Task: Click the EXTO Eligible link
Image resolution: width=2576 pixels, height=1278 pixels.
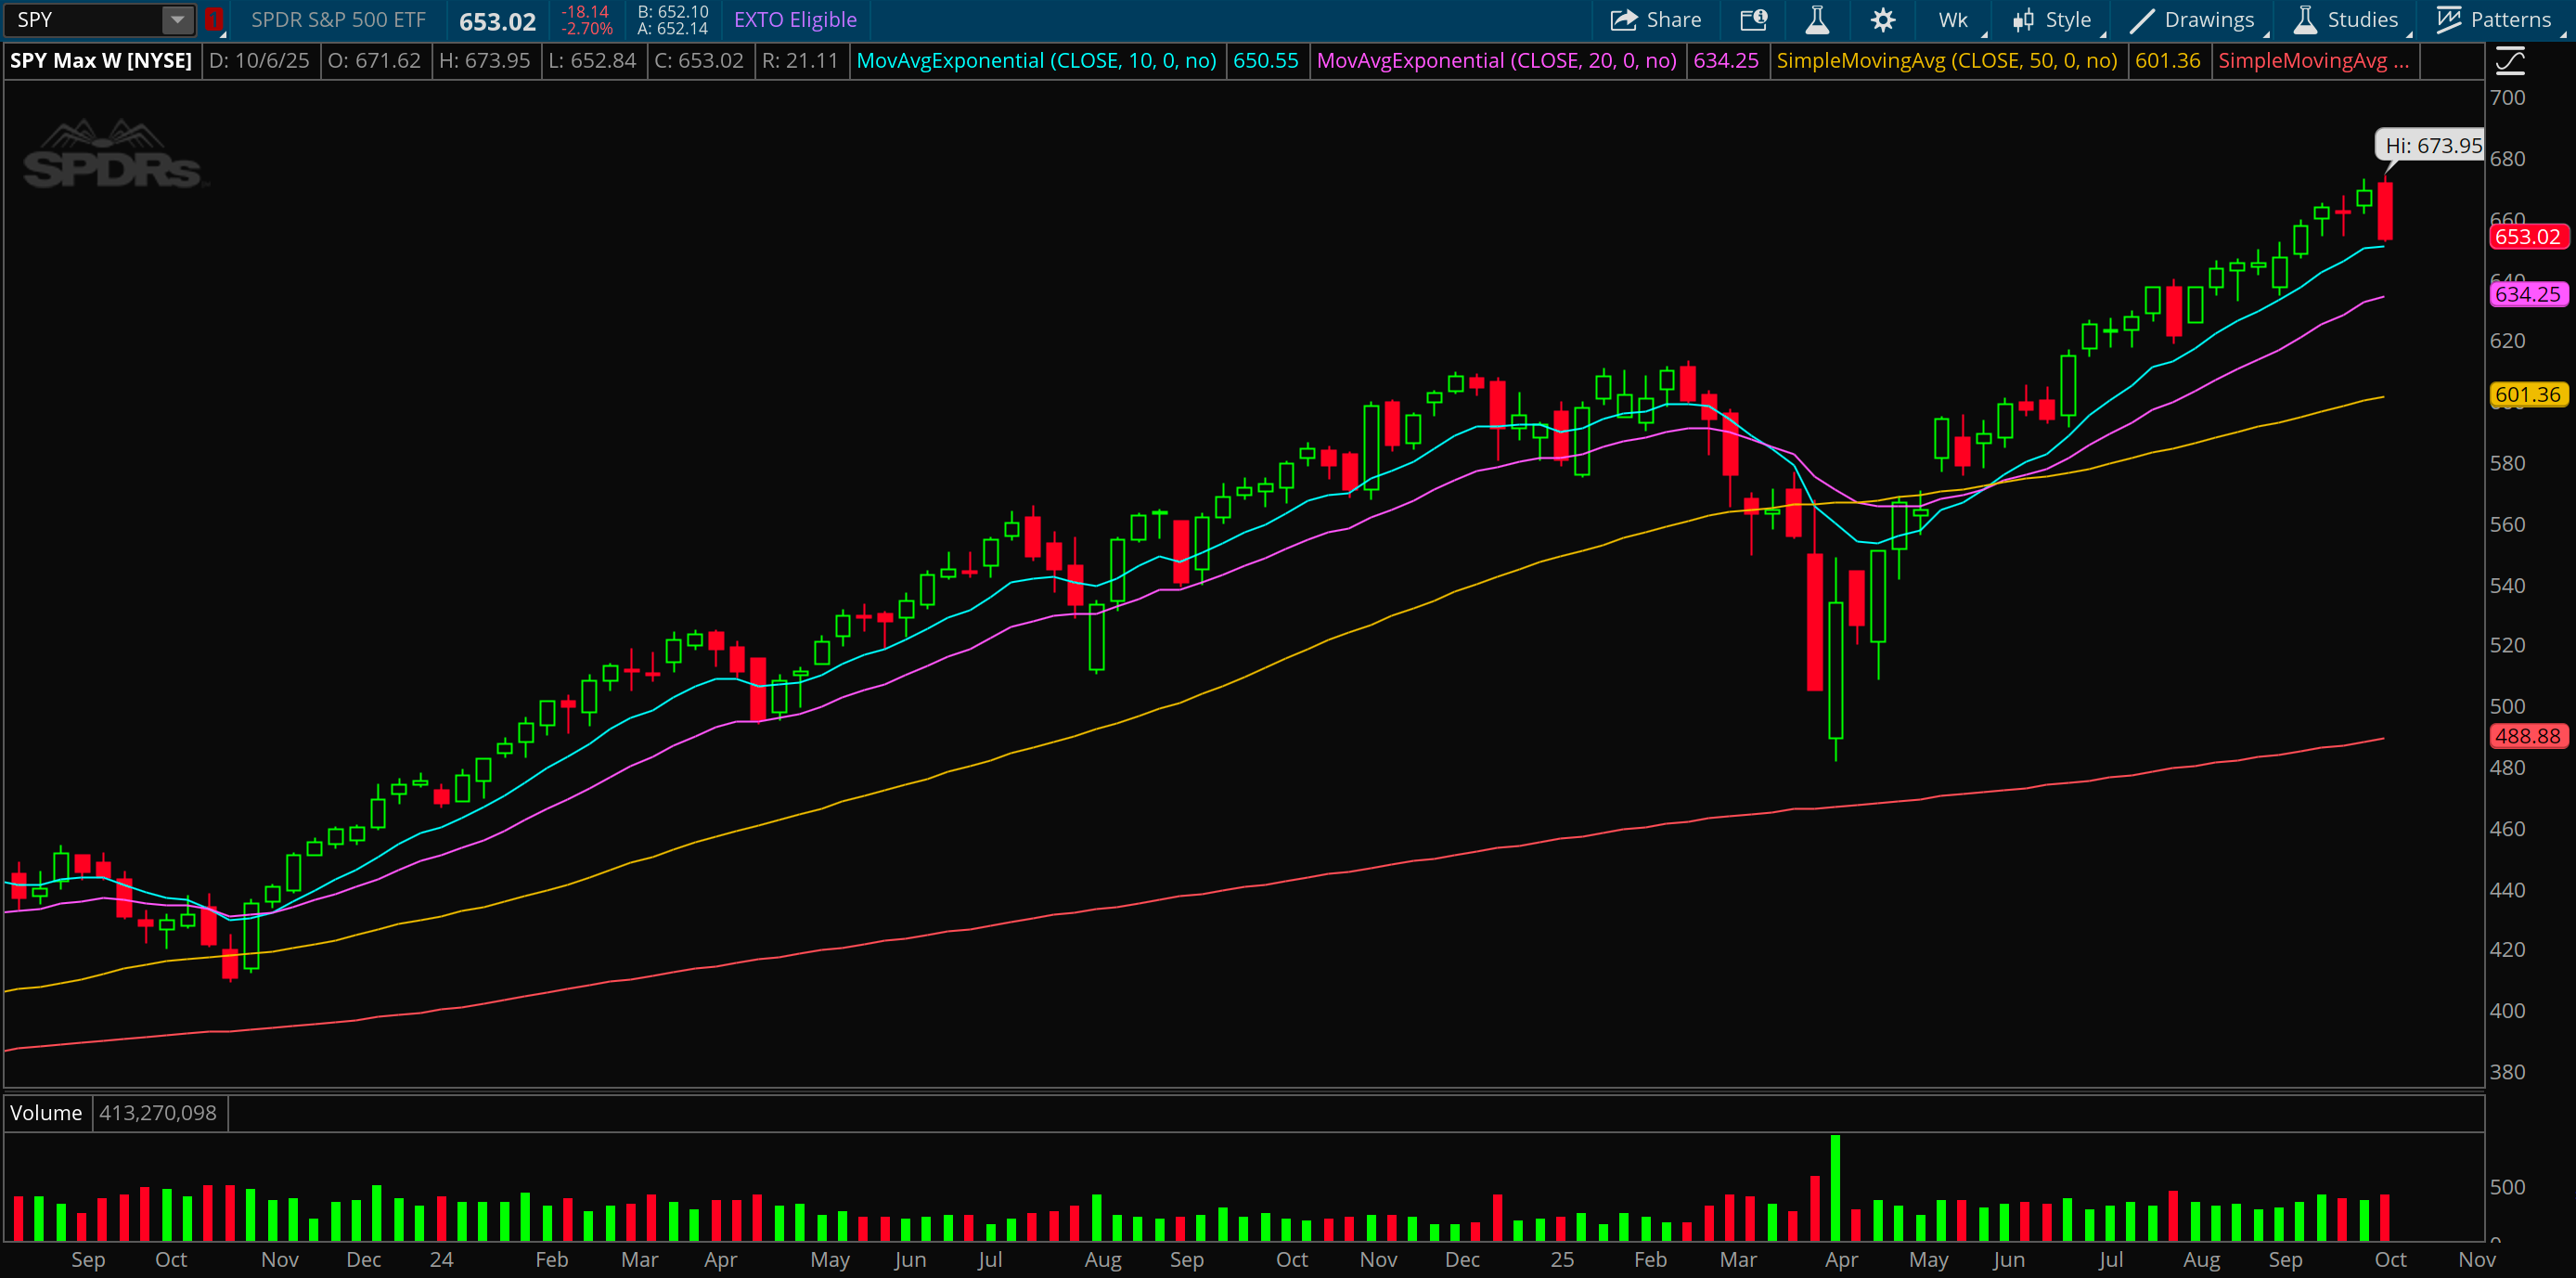Action: 795,20
